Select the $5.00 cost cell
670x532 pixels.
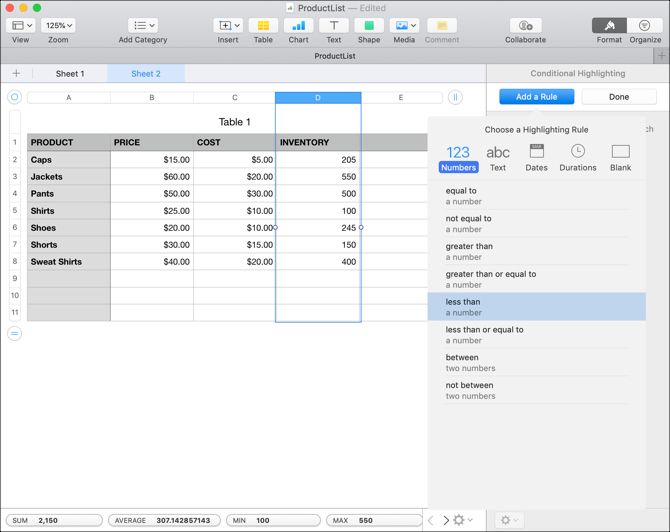click(235, 159)
